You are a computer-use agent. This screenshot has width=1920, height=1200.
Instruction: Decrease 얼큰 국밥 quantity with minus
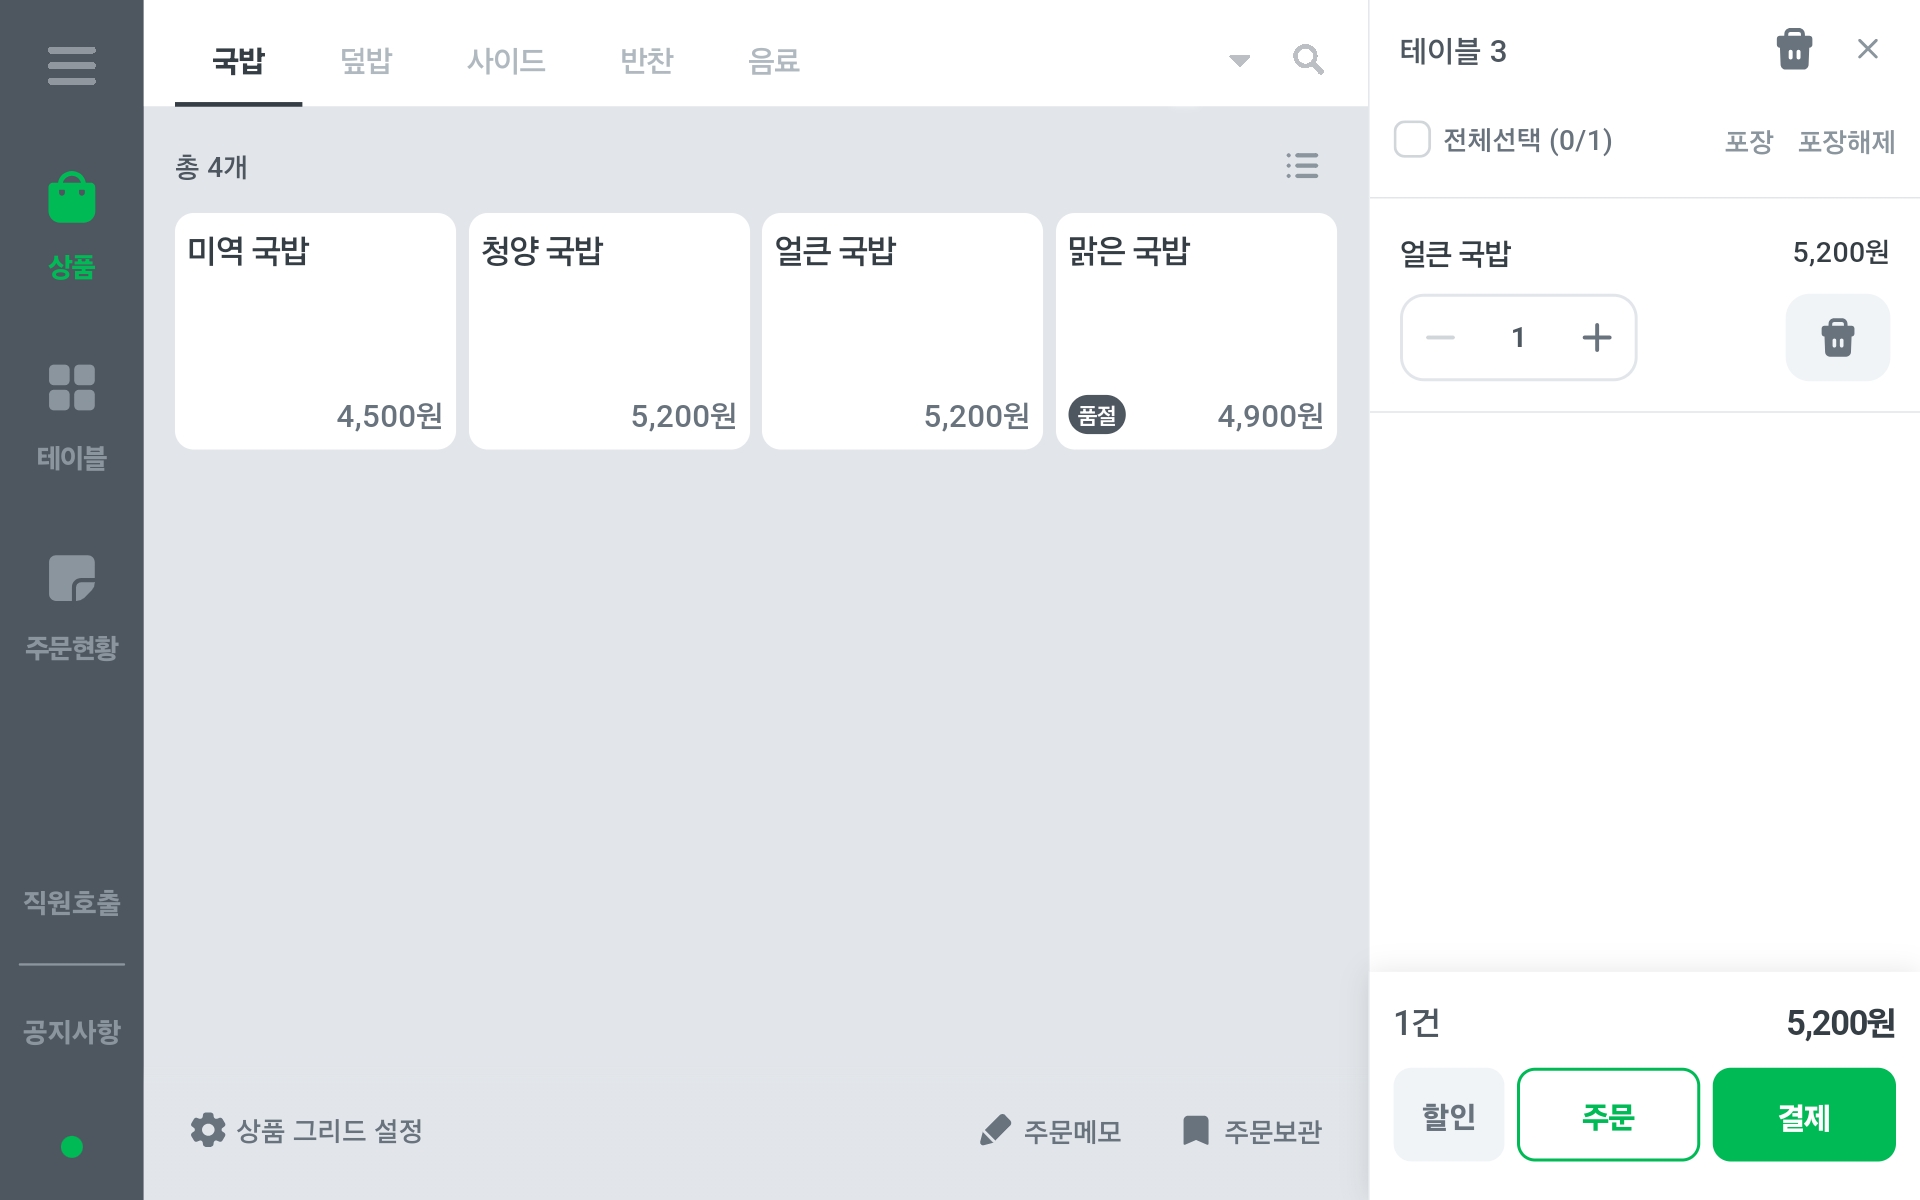click(1440, 337)
